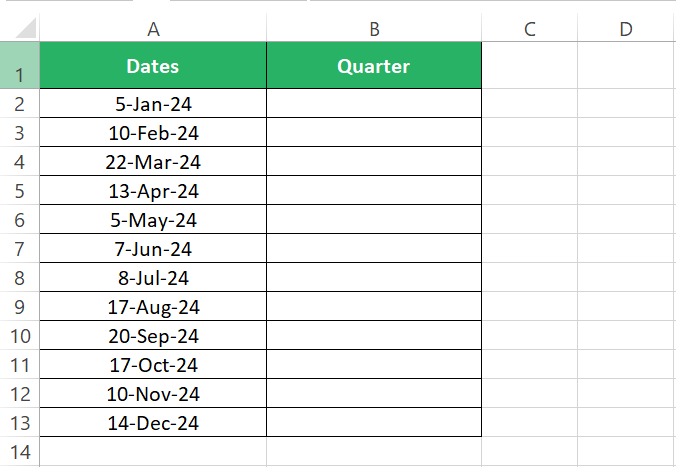Select the cell containing 17-Oct-24
The image size is (676, 467).
[x=153, y=365]
